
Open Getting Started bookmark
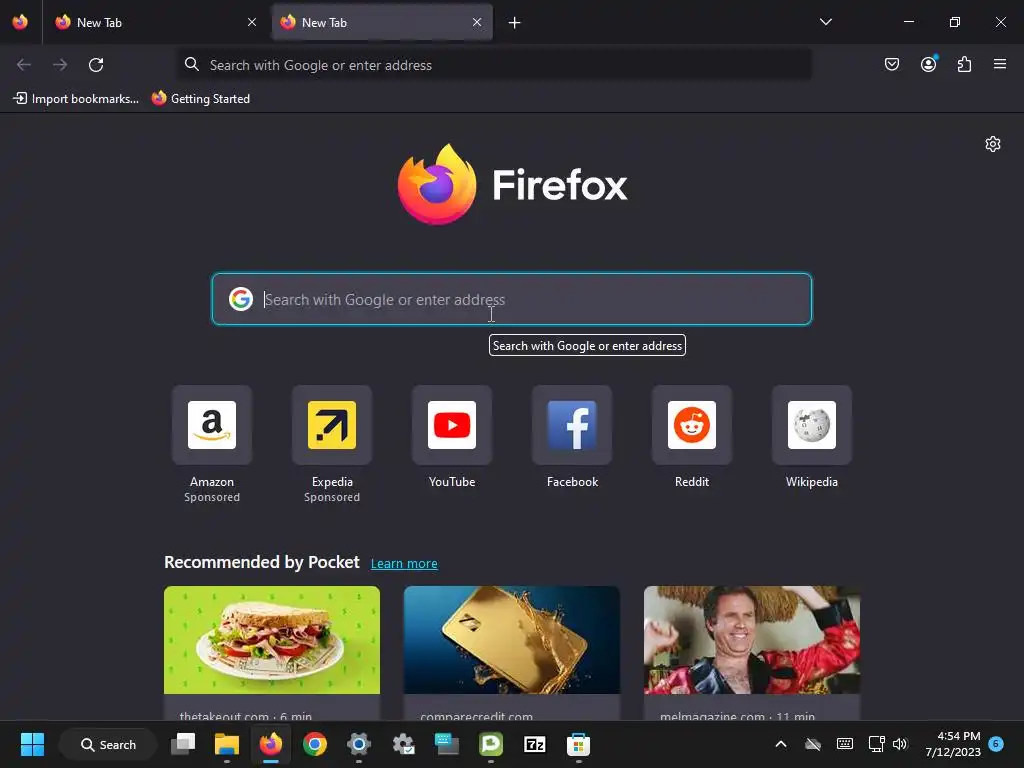point(201,99)
